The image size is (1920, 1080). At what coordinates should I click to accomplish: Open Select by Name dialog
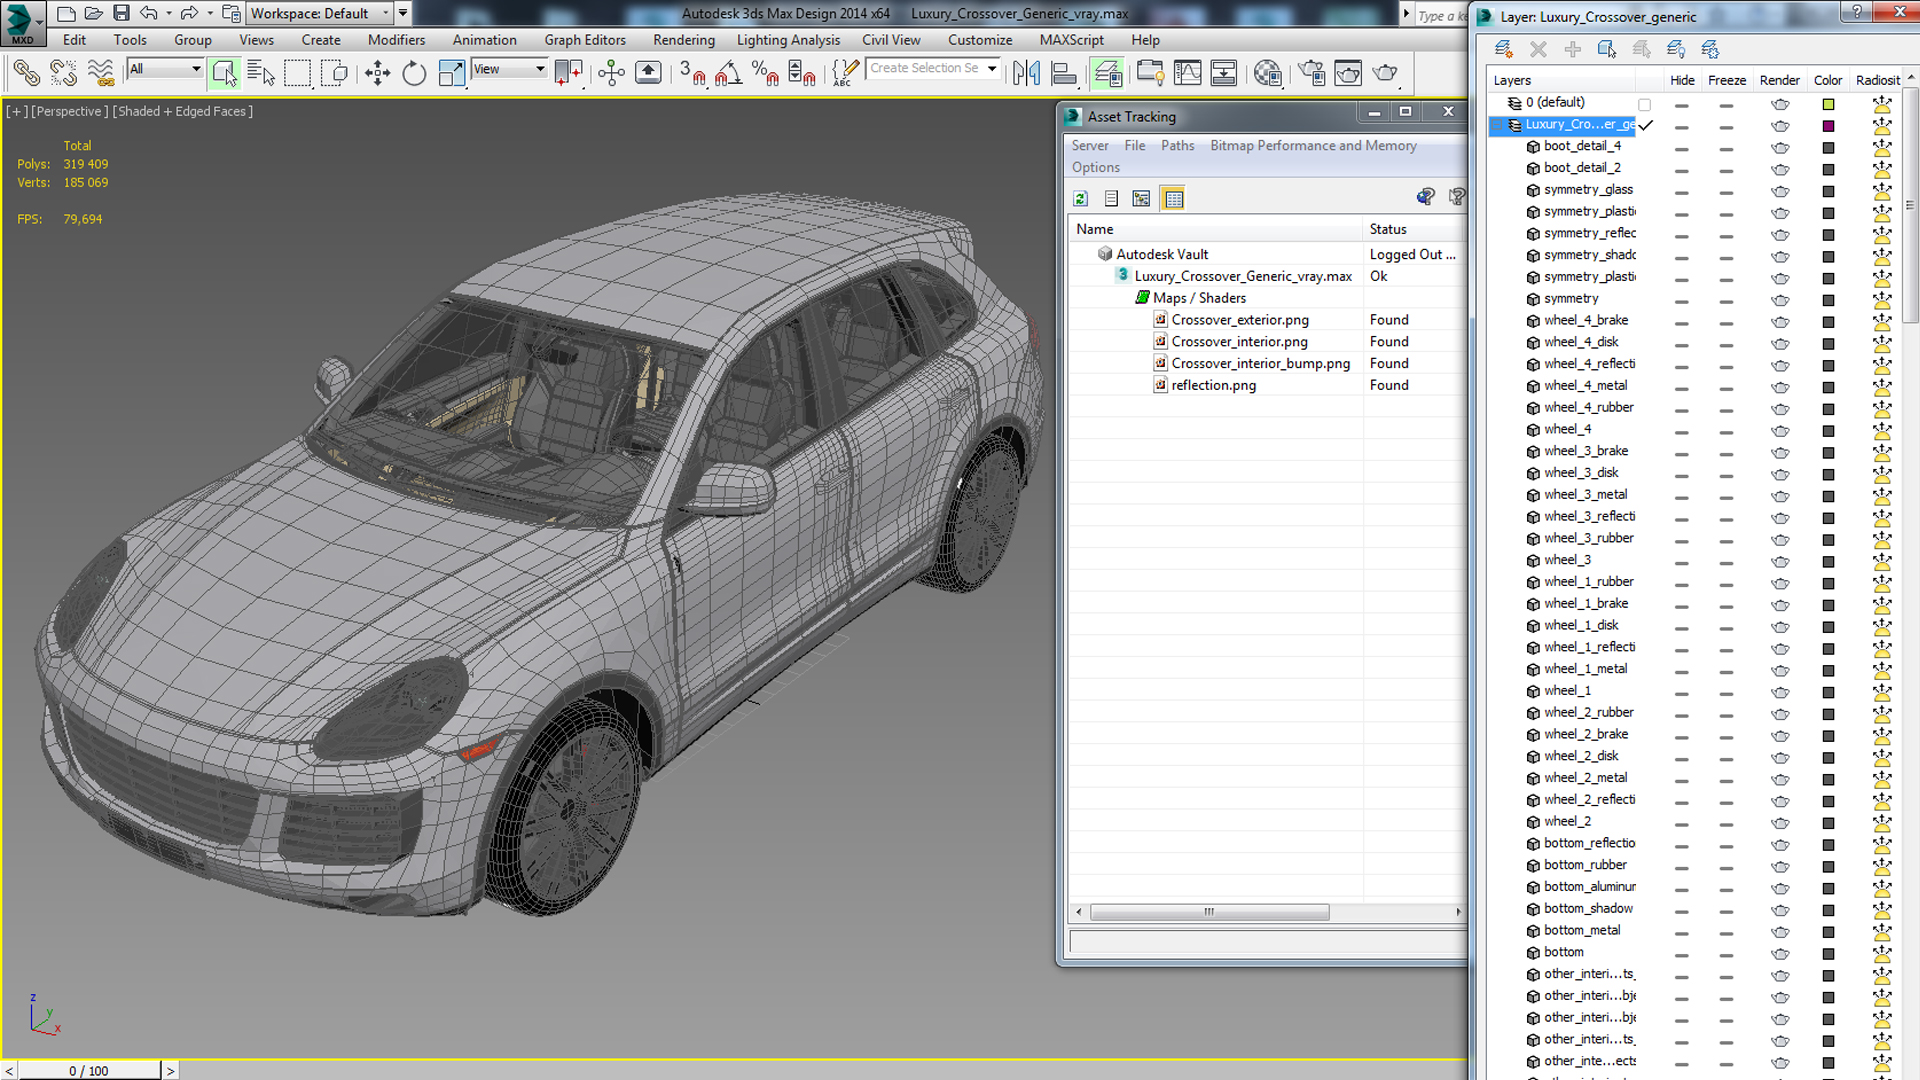click(261, 73)
